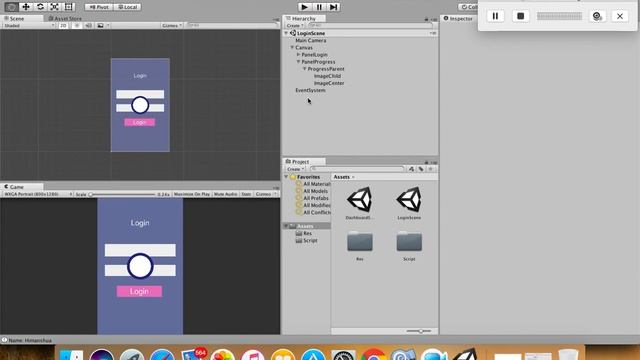640x360 pixels.
Task: Click save search star icon in Project
Action: pos(431,169)
